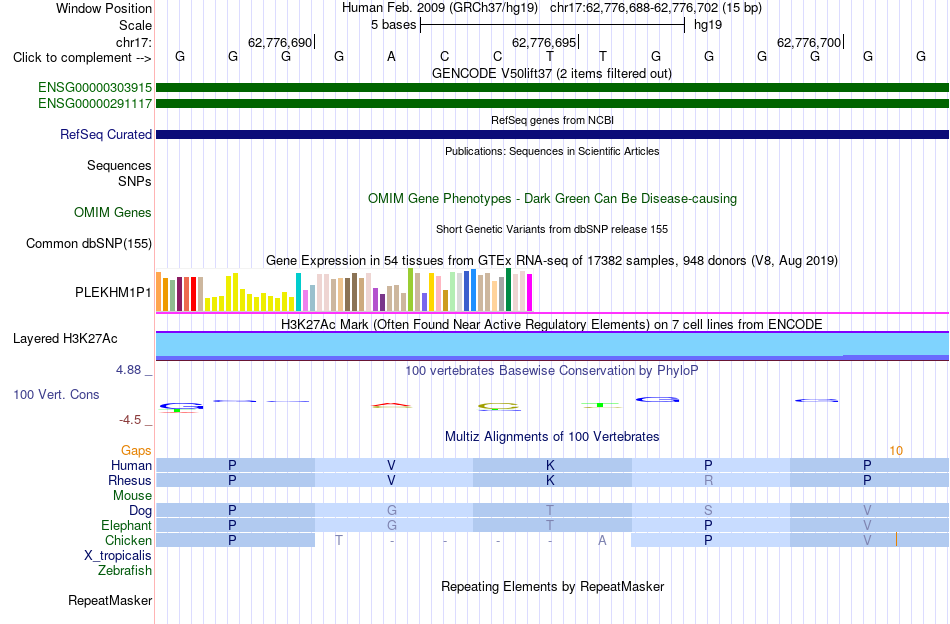Click the Publications Sequences in Scientific Articles title
The height and width of the screenshot is (624, 950).
point(552,151)
